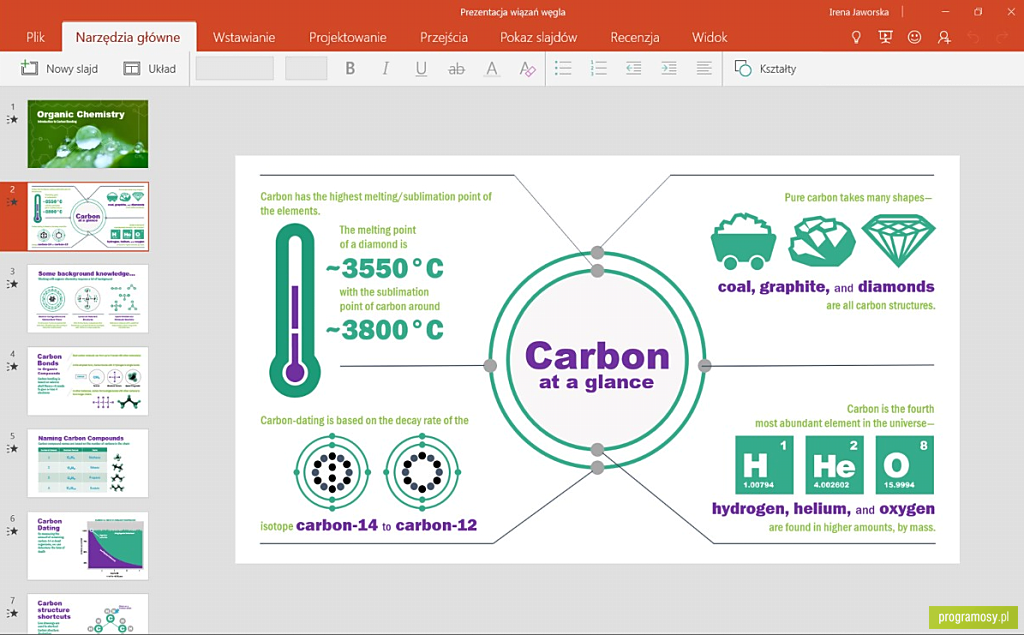Select the graphite rock icon on slide

point(822,242)
